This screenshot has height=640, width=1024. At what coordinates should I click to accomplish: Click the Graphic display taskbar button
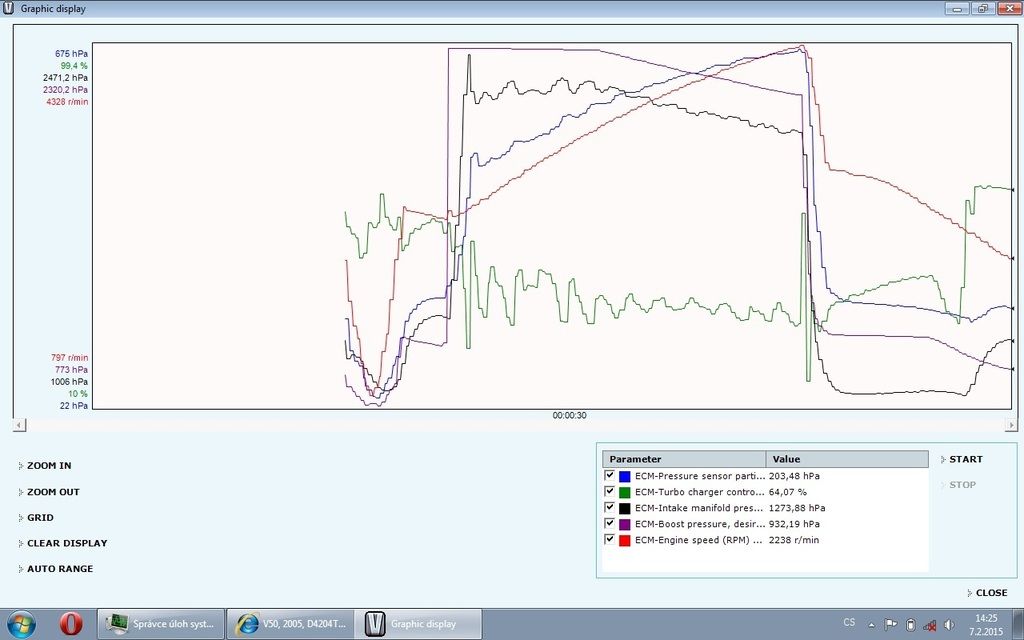[x=419, y=624]
